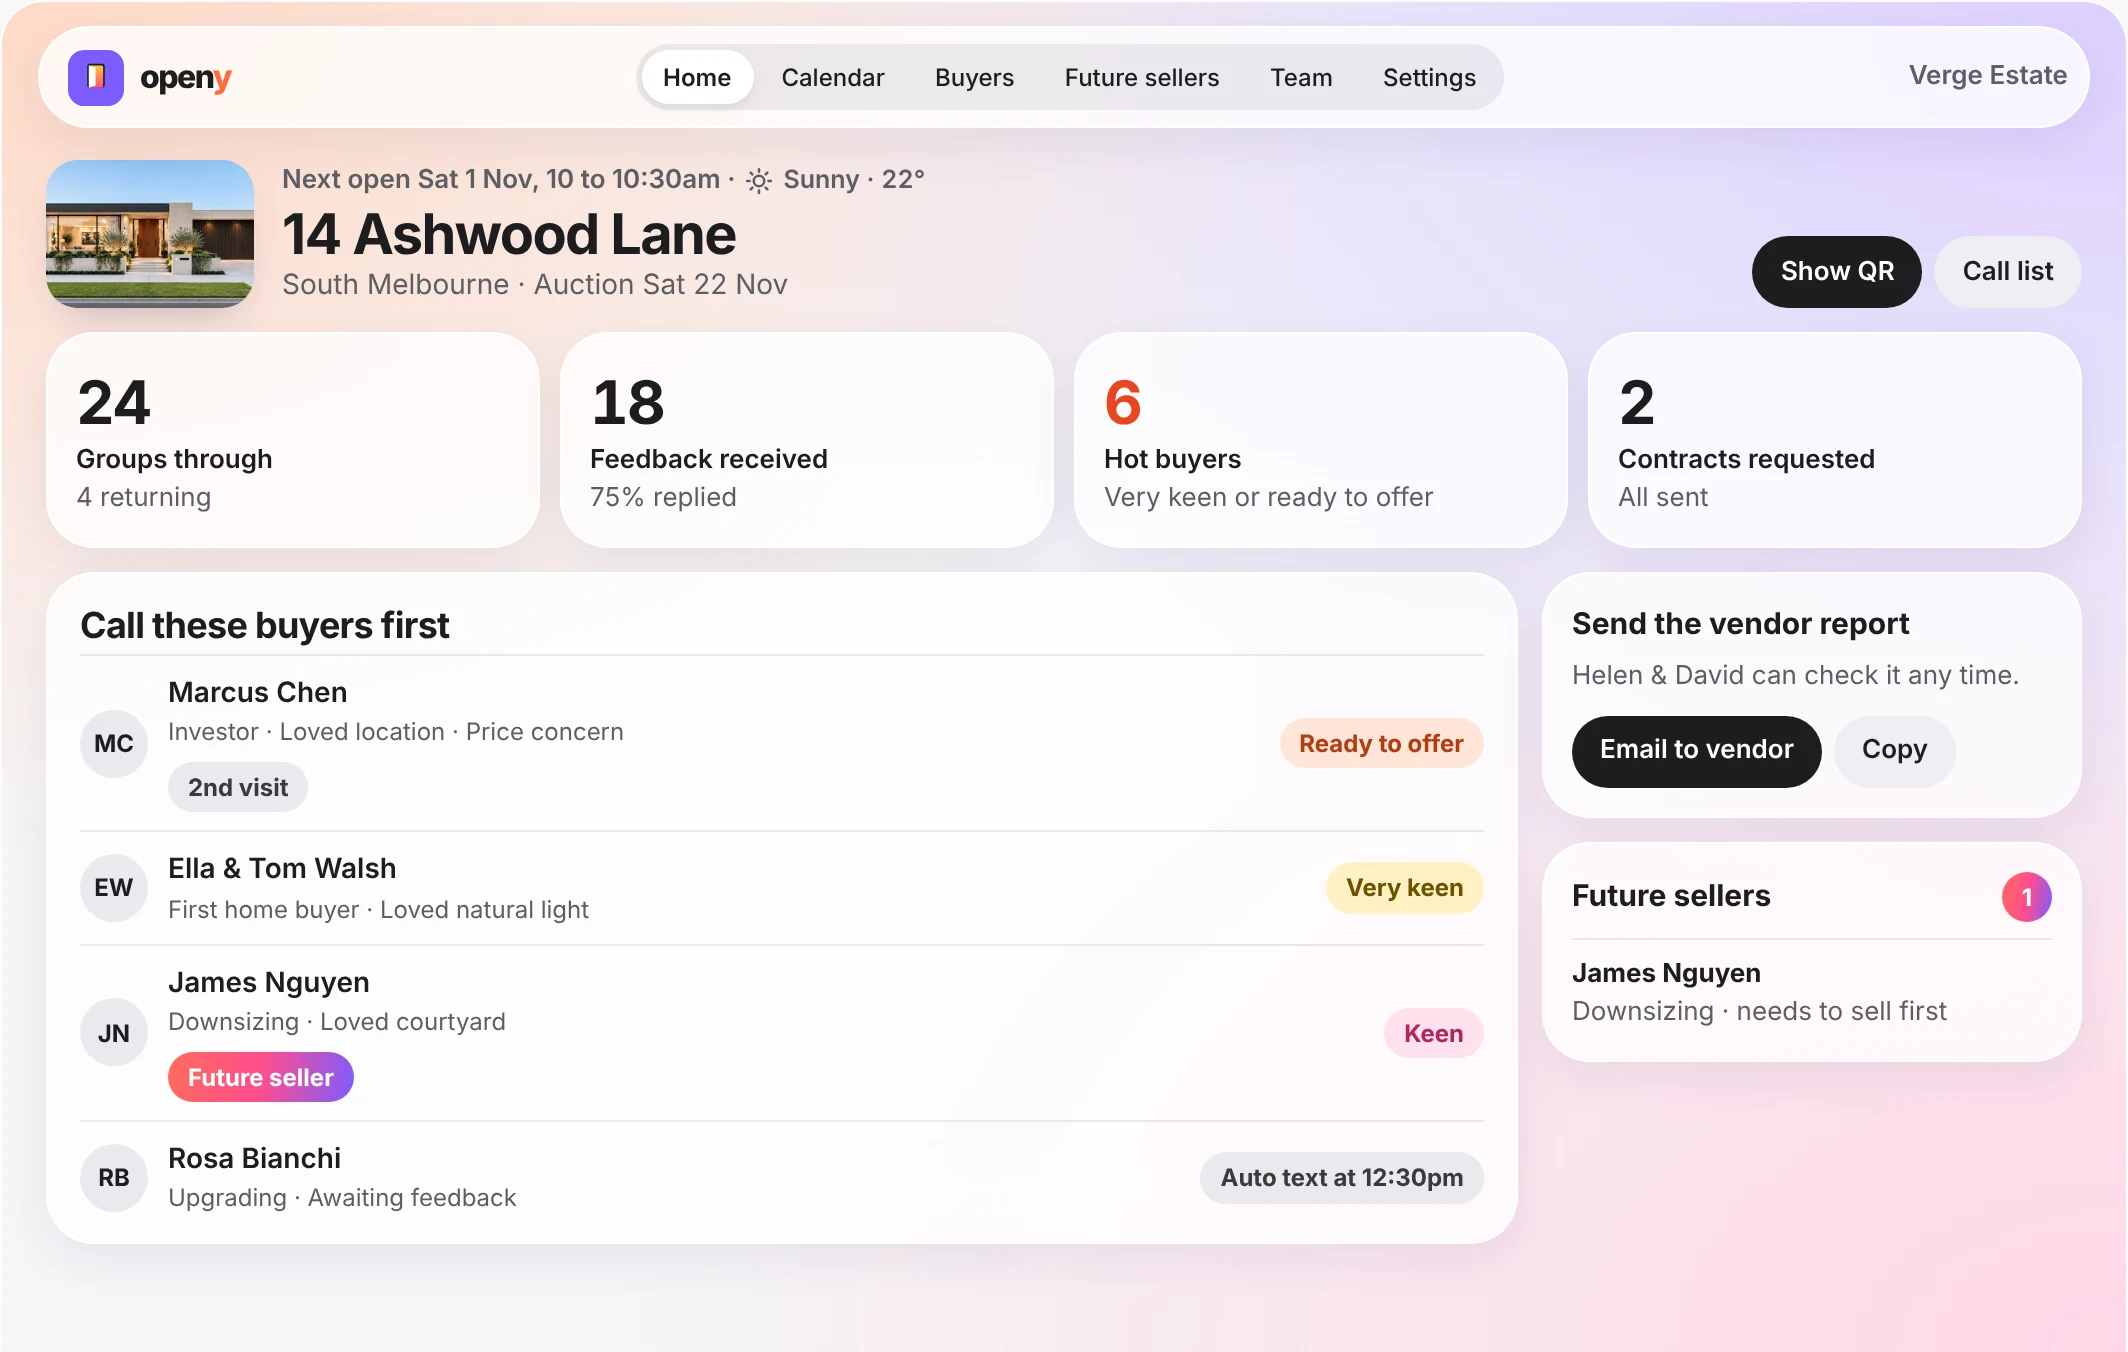
Task: Click the 14 Ashwood Lane heading
Action: pos(509,234)
